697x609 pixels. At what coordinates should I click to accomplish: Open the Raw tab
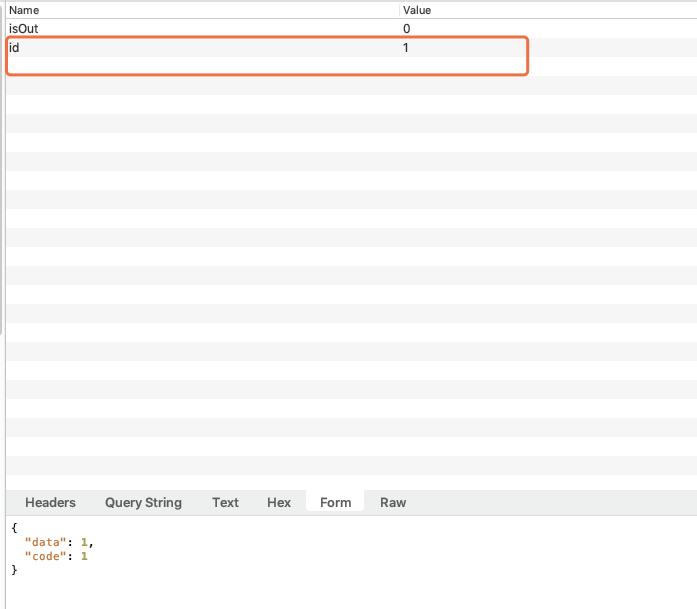[393, 502]
